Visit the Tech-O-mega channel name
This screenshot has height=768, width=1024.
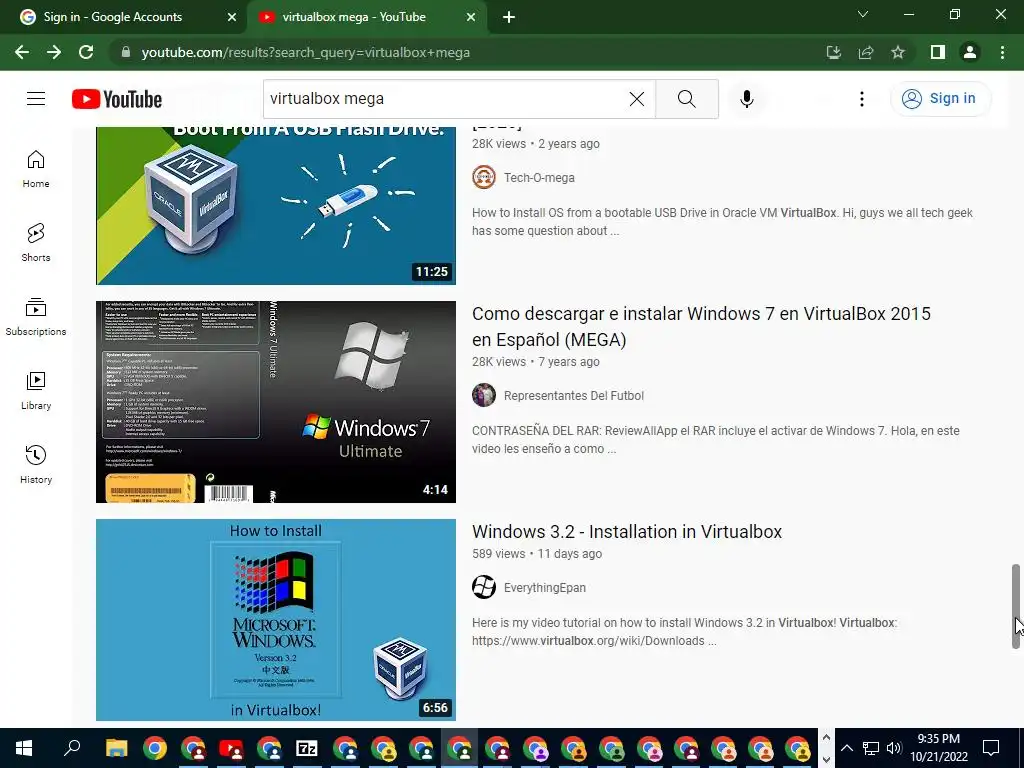(539, 178)
